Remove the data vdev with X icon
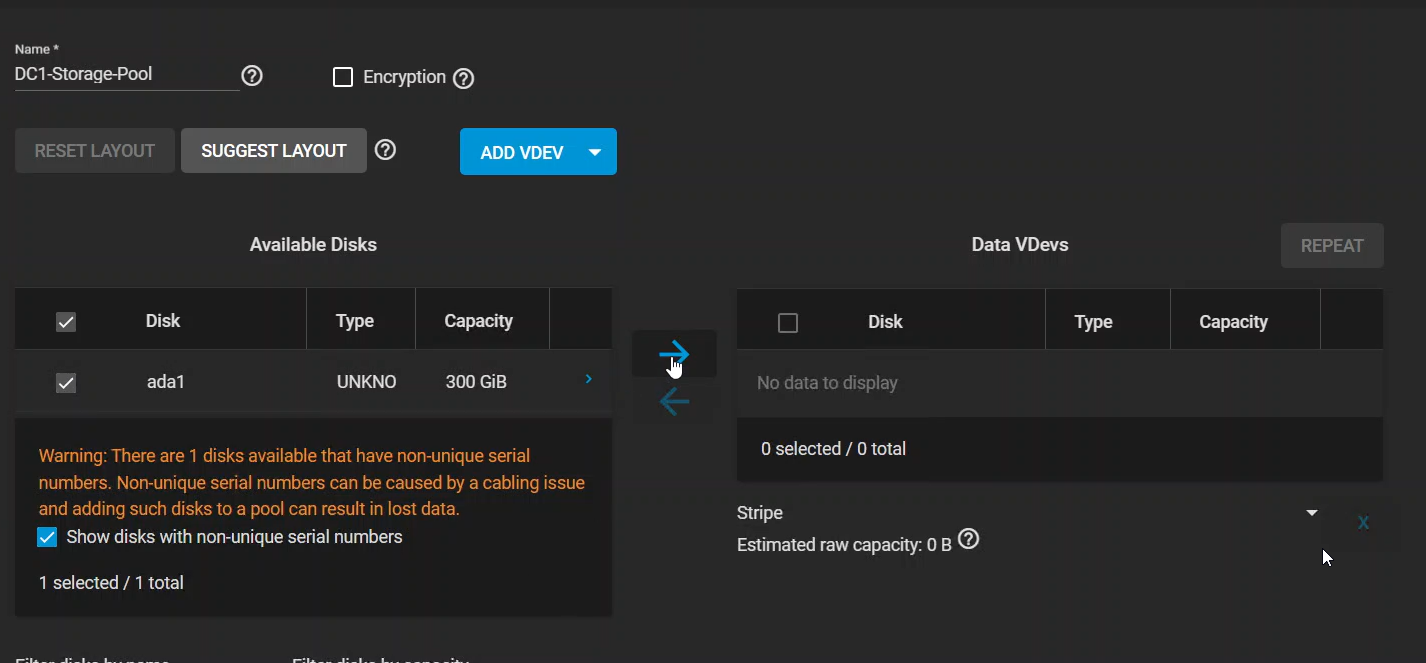Viewport: 1426px width, 663px height. (x=1363, y=522)
